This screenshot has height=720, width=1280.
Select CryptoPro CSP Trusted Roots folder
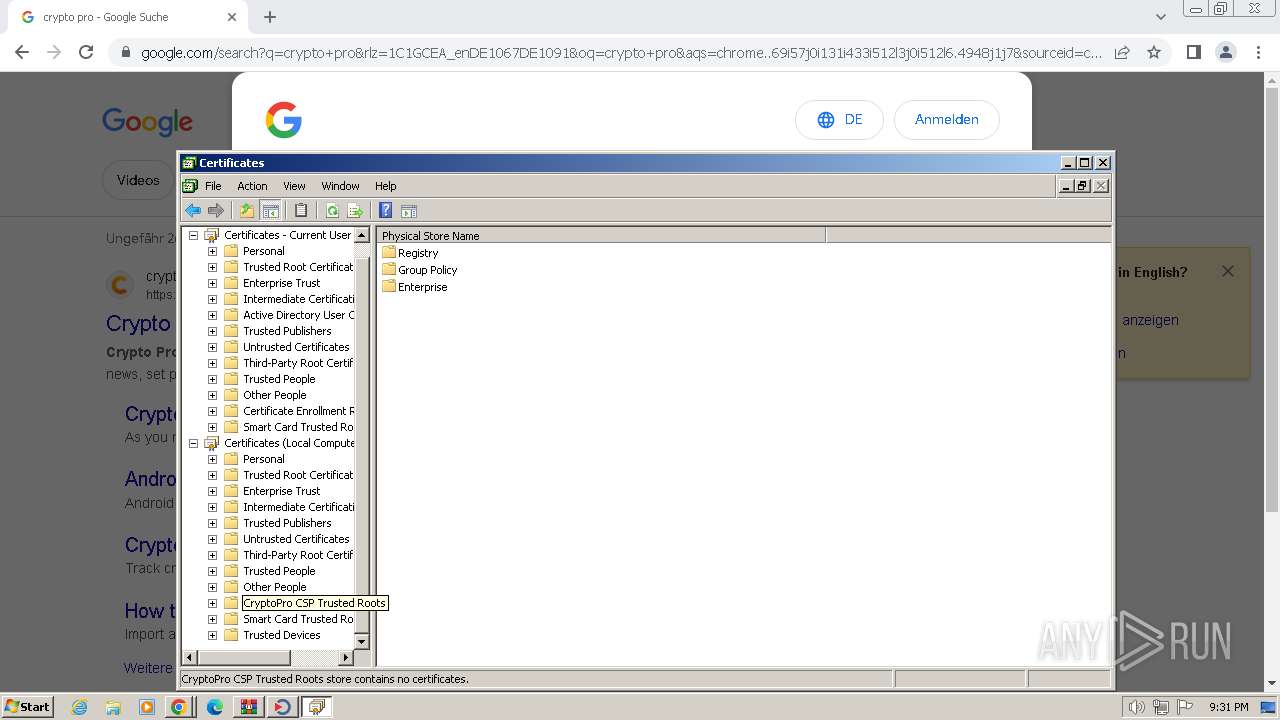314,603
